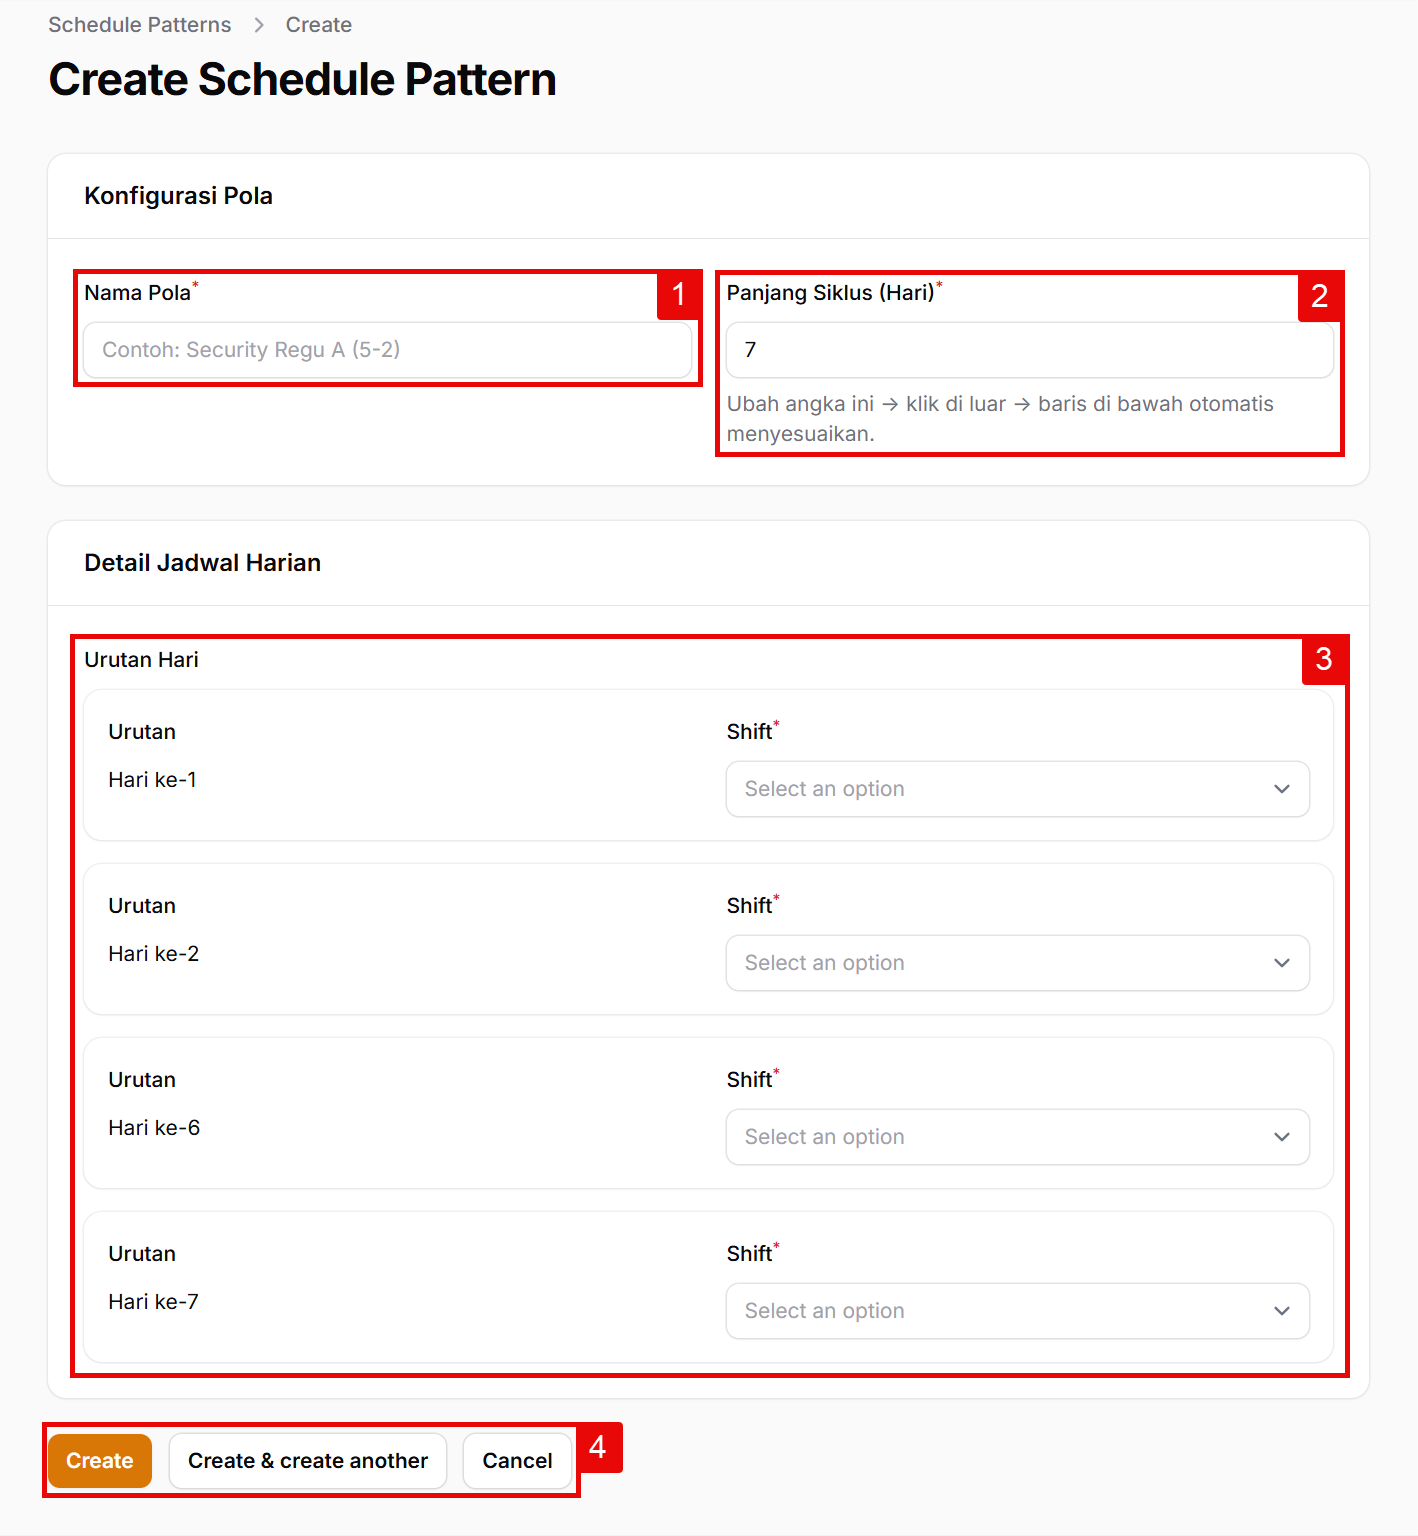Image resolution: width=1418 pixels, height=1536 pixels.
Task: Click the chevron arrow in Hari ke-1 Shift field
Action: 1281,789
